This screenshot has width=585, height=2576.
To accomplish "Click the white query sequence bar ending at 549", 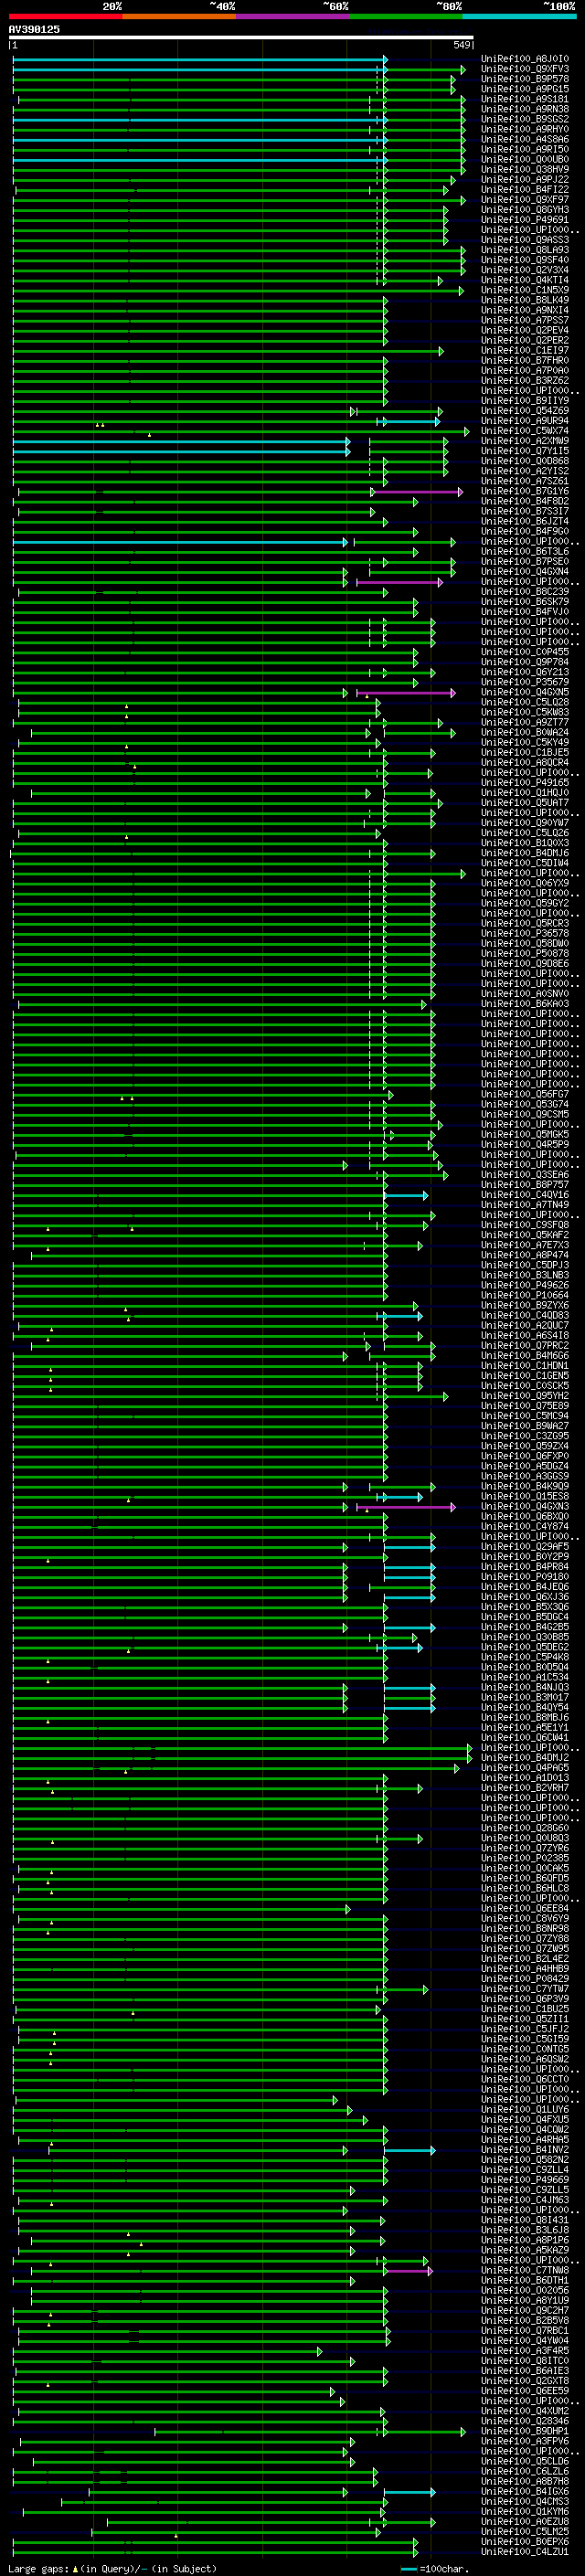I will [x=241, y=38].
